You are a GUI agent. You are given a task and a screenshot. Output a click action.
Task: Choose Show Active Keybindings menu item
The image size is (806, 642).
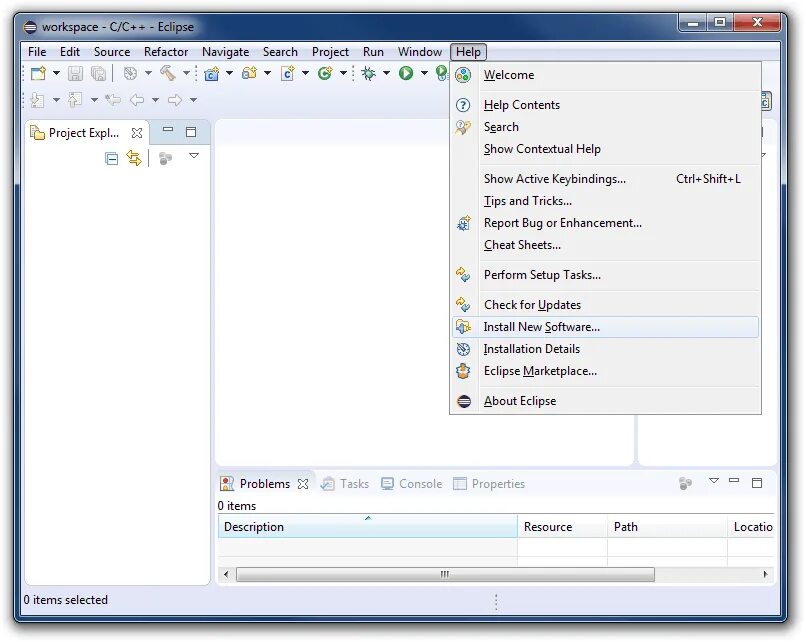coord(605,179)
